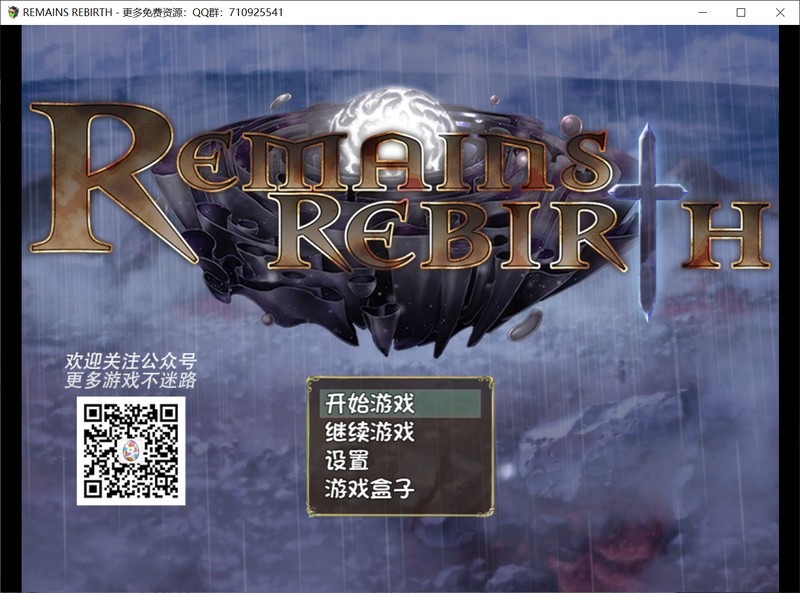The height and width of the screenshot is (593, 800).
Task: Click the game app icon in title bar
Action: tap(12, 12)
